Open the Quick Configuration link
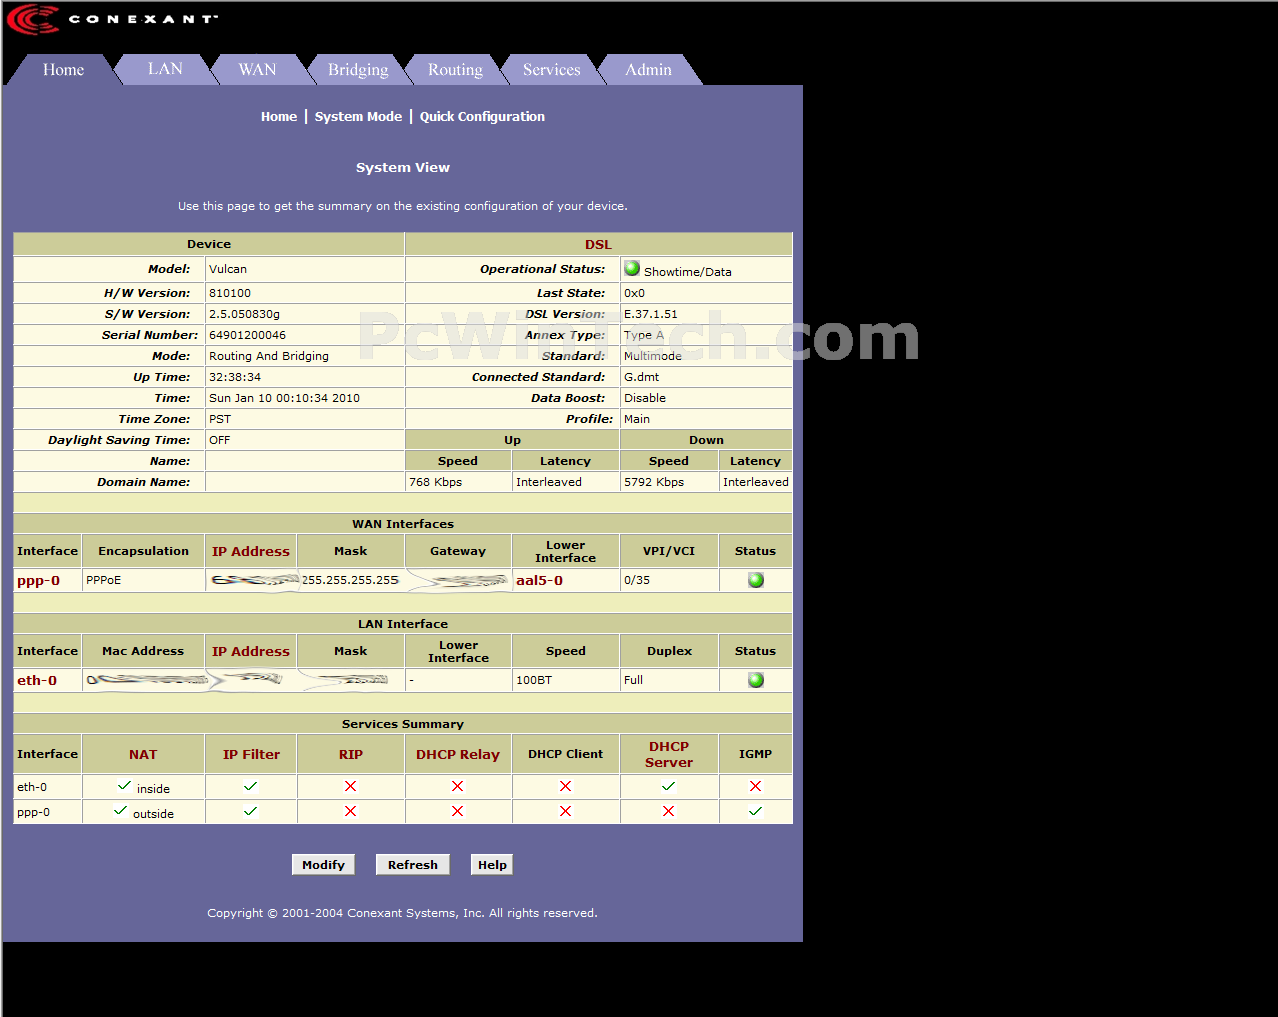Screen dimensions: 1278x1017 tap(482, 117)
